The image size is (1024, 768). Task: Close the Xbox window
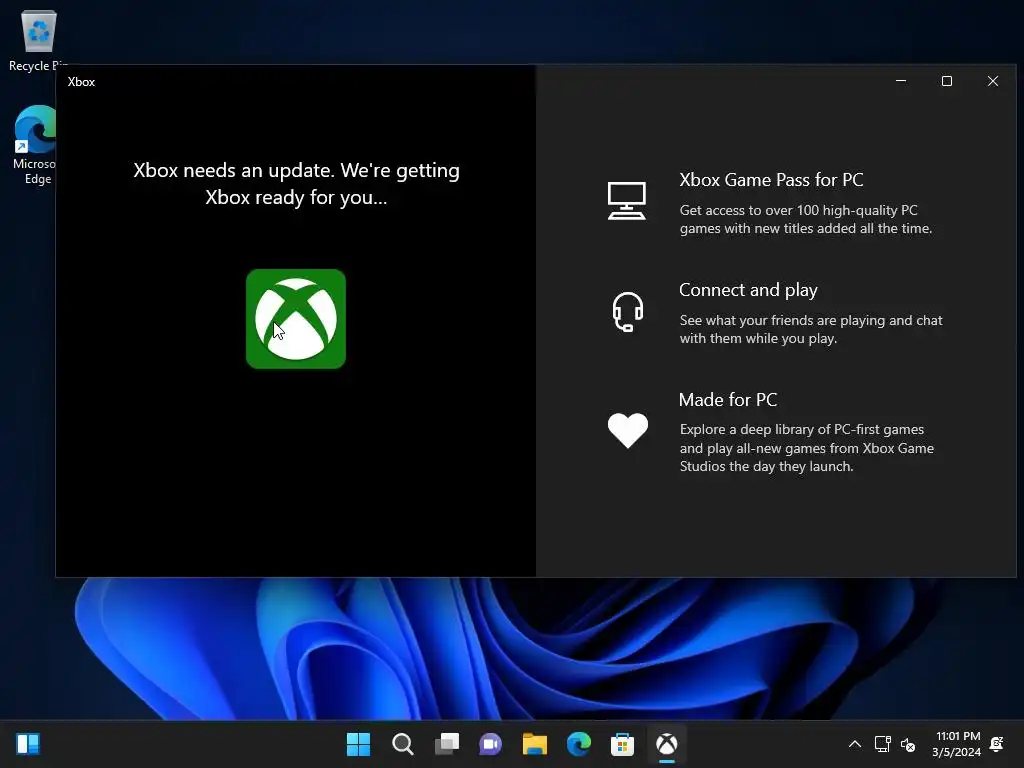pos(993,81)
